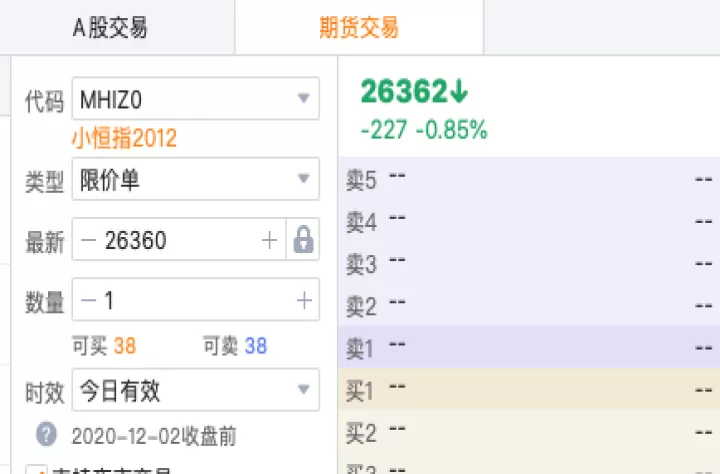Decrease price with the minus in 最新 field
The image size is (720, 474).
[89, 240]
